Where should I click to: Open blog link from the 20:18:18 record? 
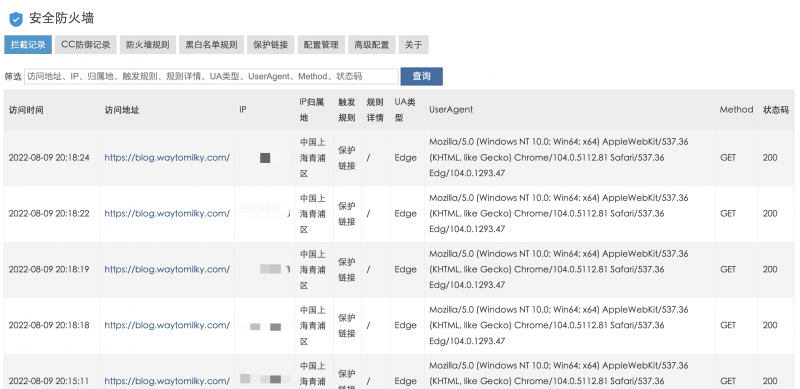pos(167,325)
